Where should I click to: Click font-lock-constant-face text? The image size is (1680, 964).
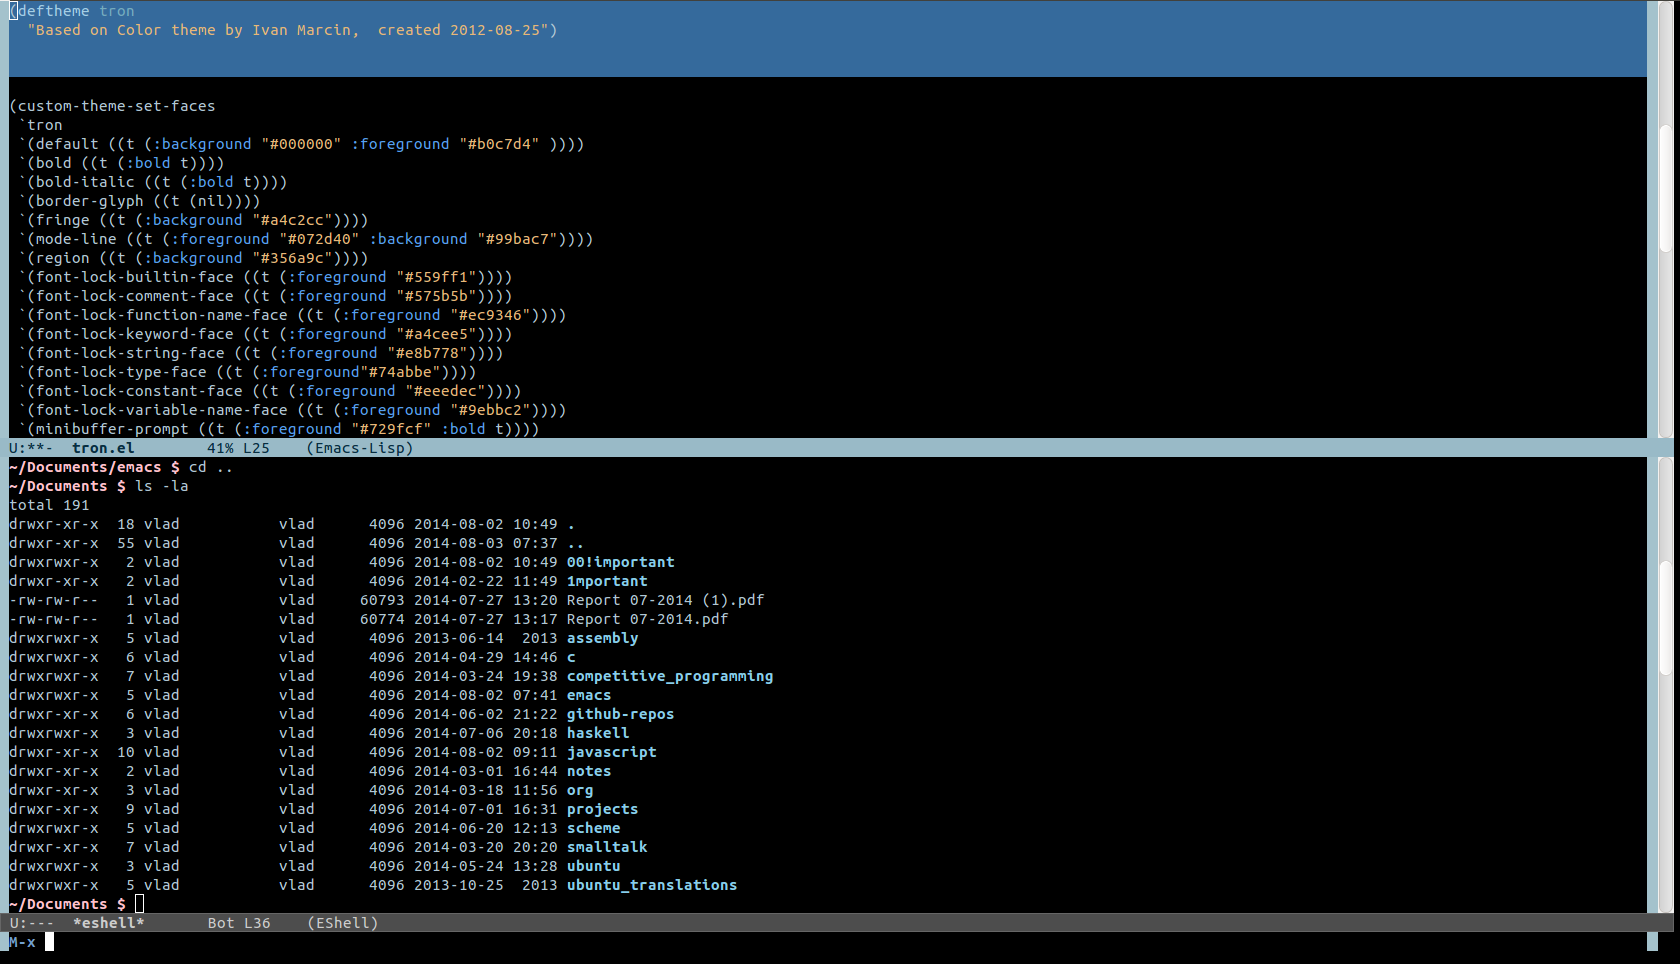[139, 391]
